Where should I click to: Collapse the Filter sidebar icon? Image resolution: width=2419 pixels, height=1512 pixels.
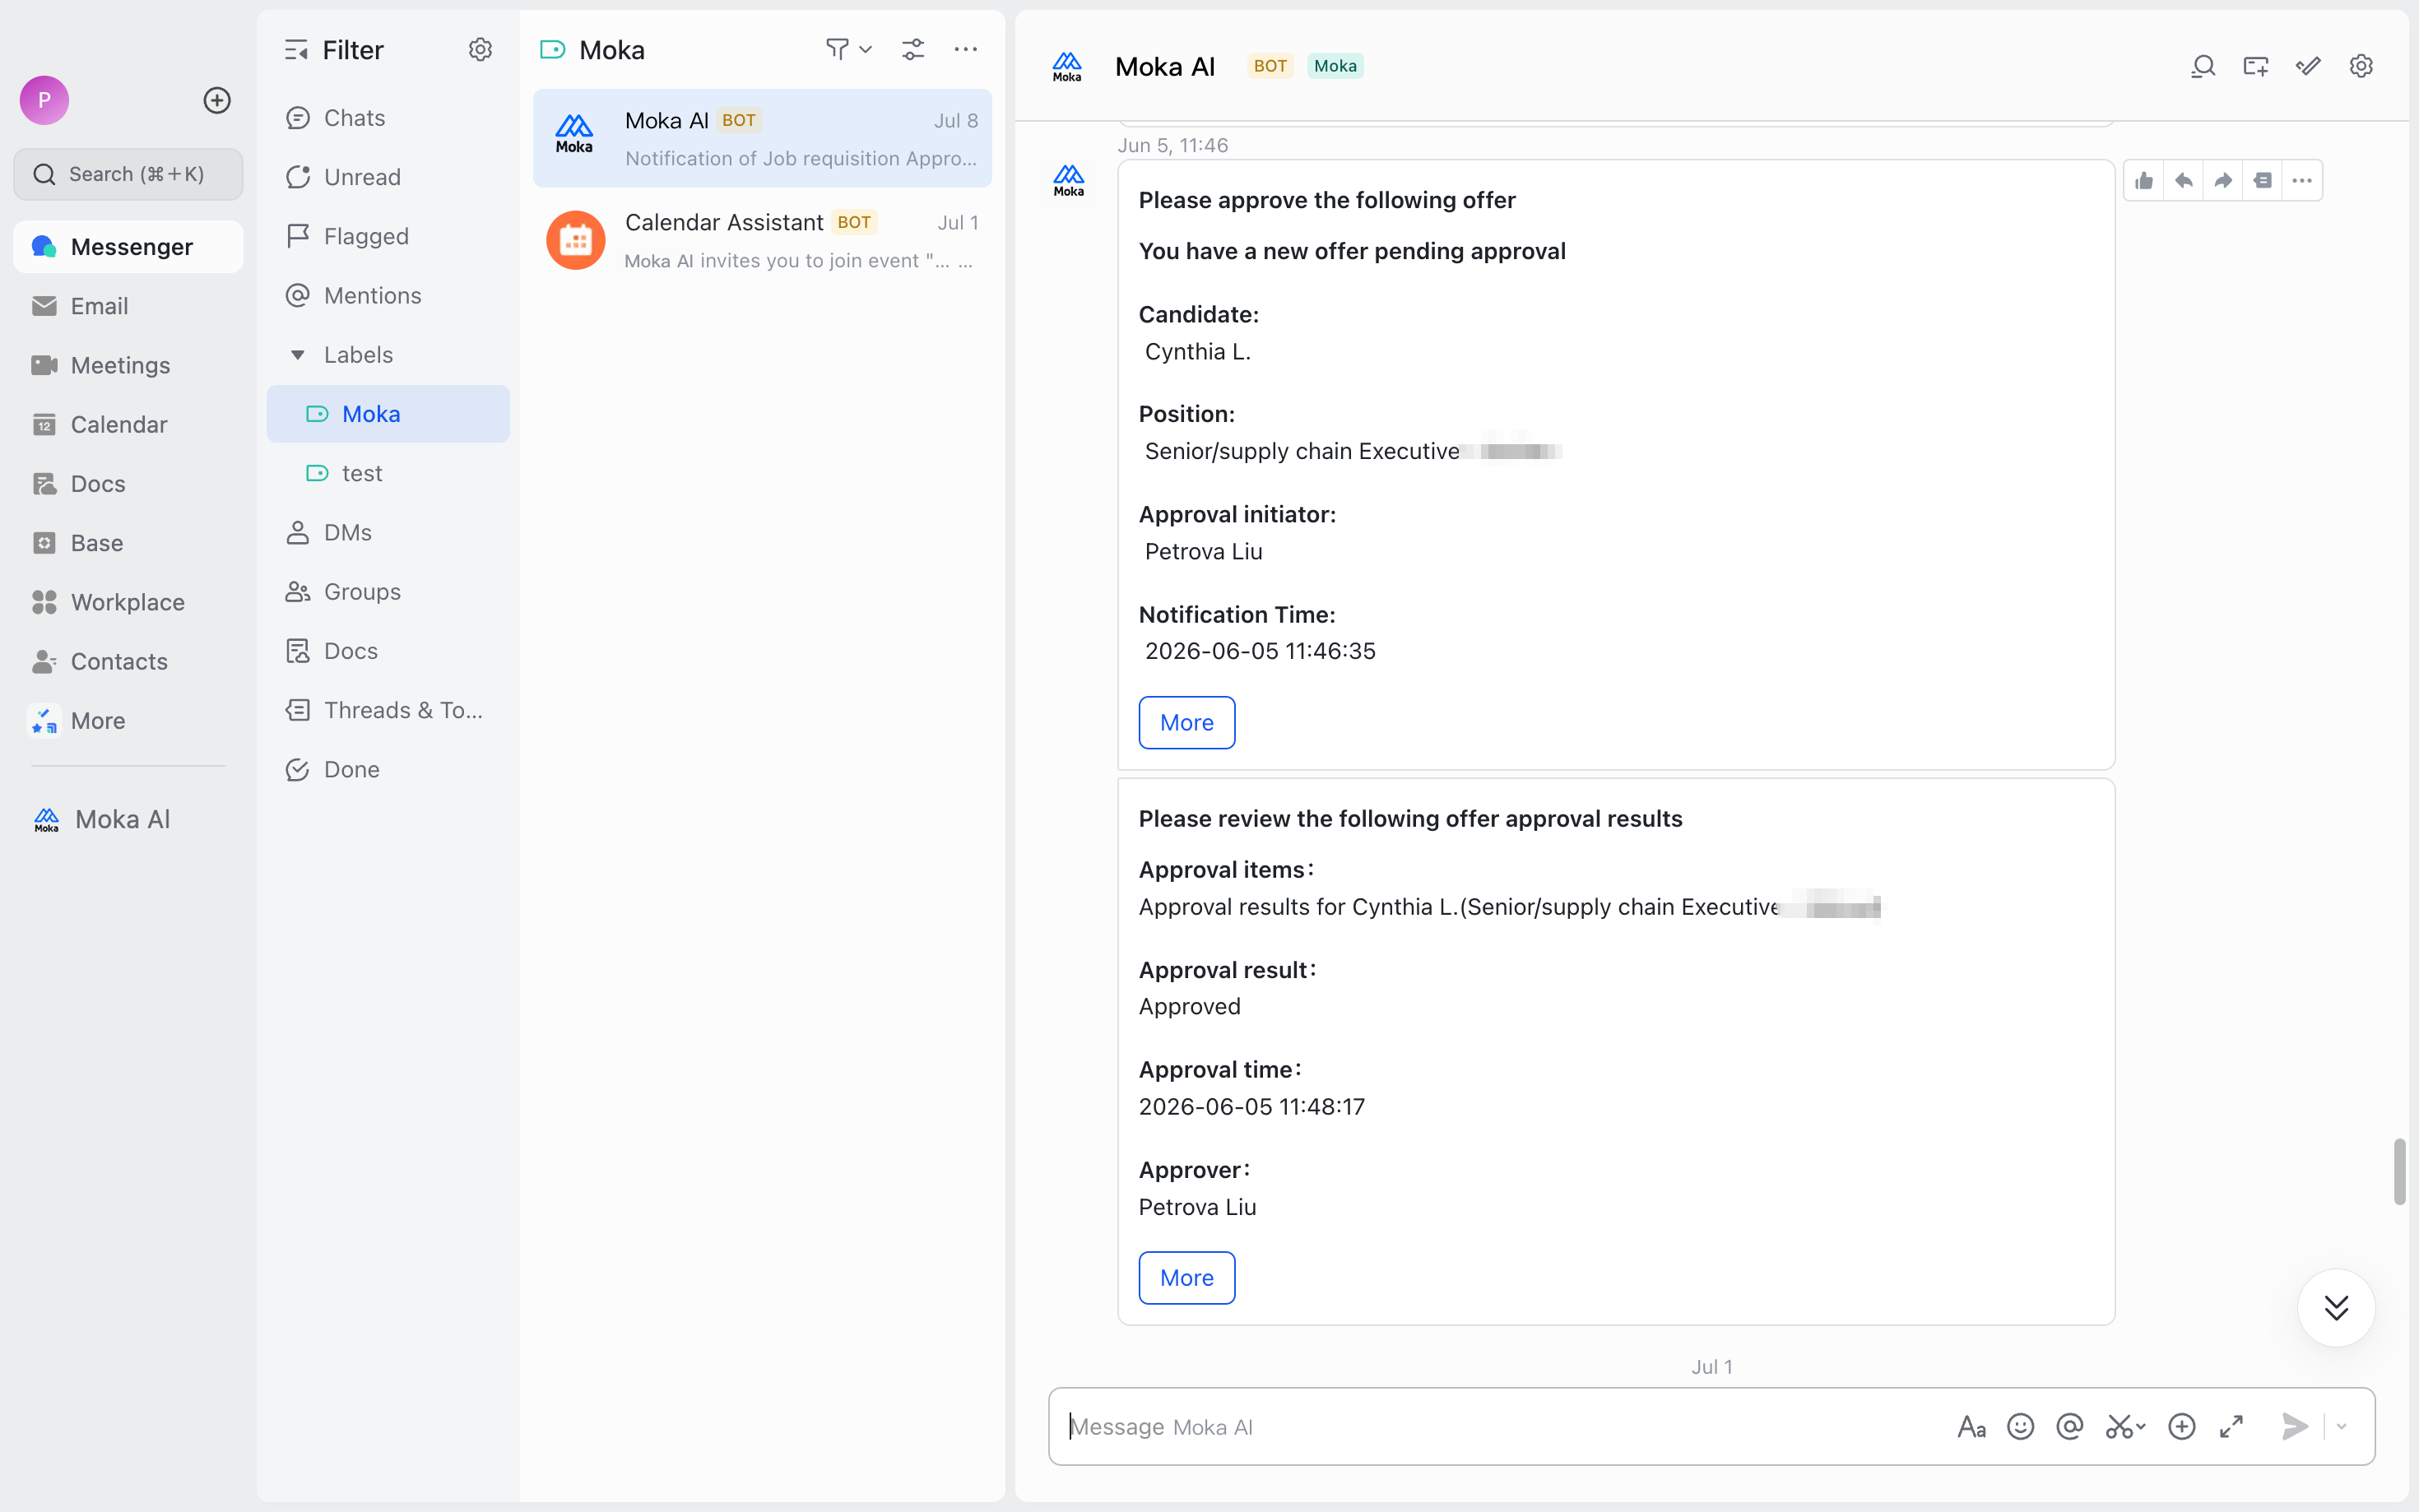(296, 50)
